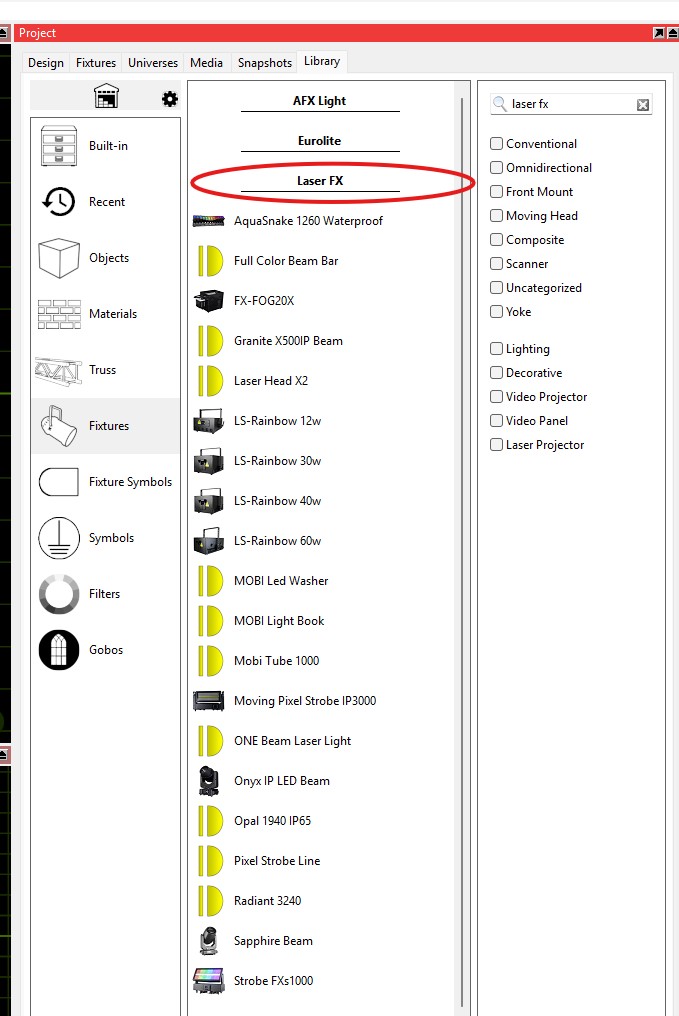679x1016 pixels.
Task: Enable the Decorative type checkbox
Action: click(496, 373)
